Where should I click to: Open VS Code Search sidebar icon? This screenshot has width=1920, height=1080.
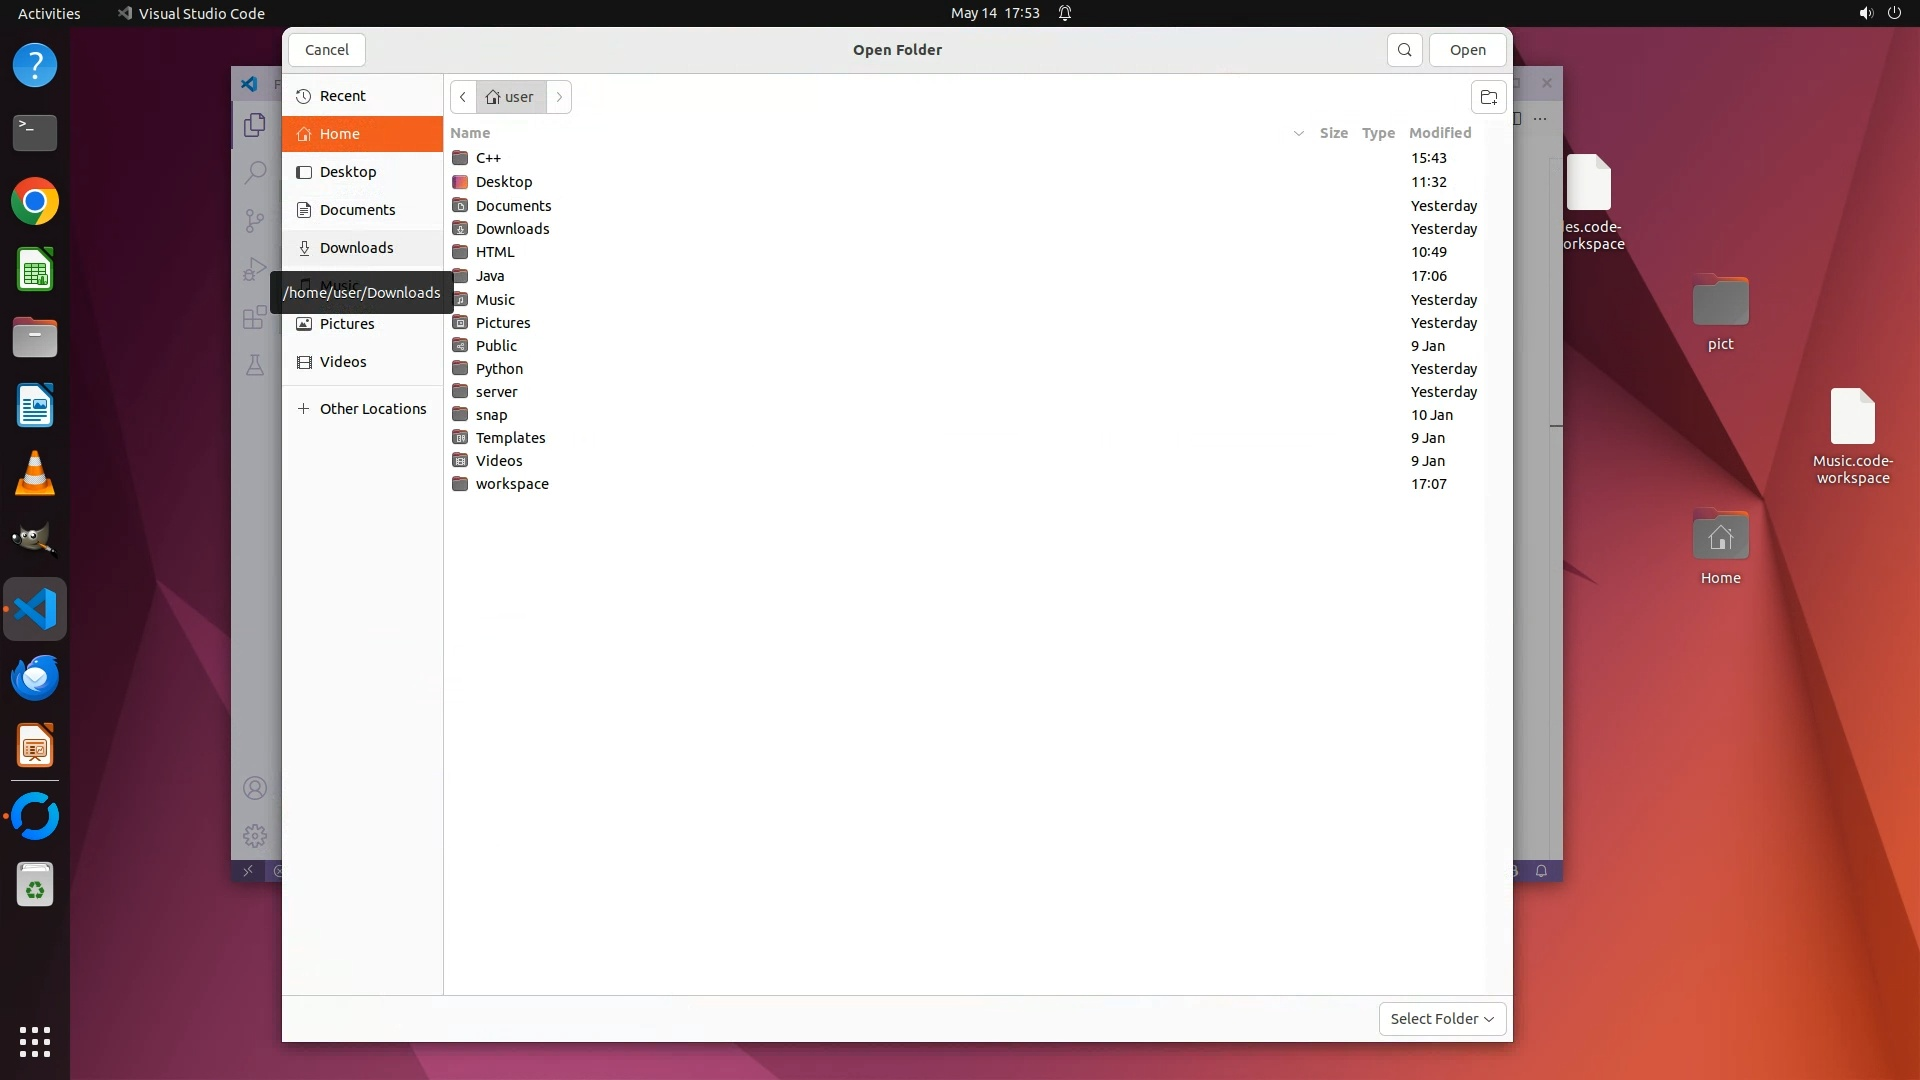(255, 172)
